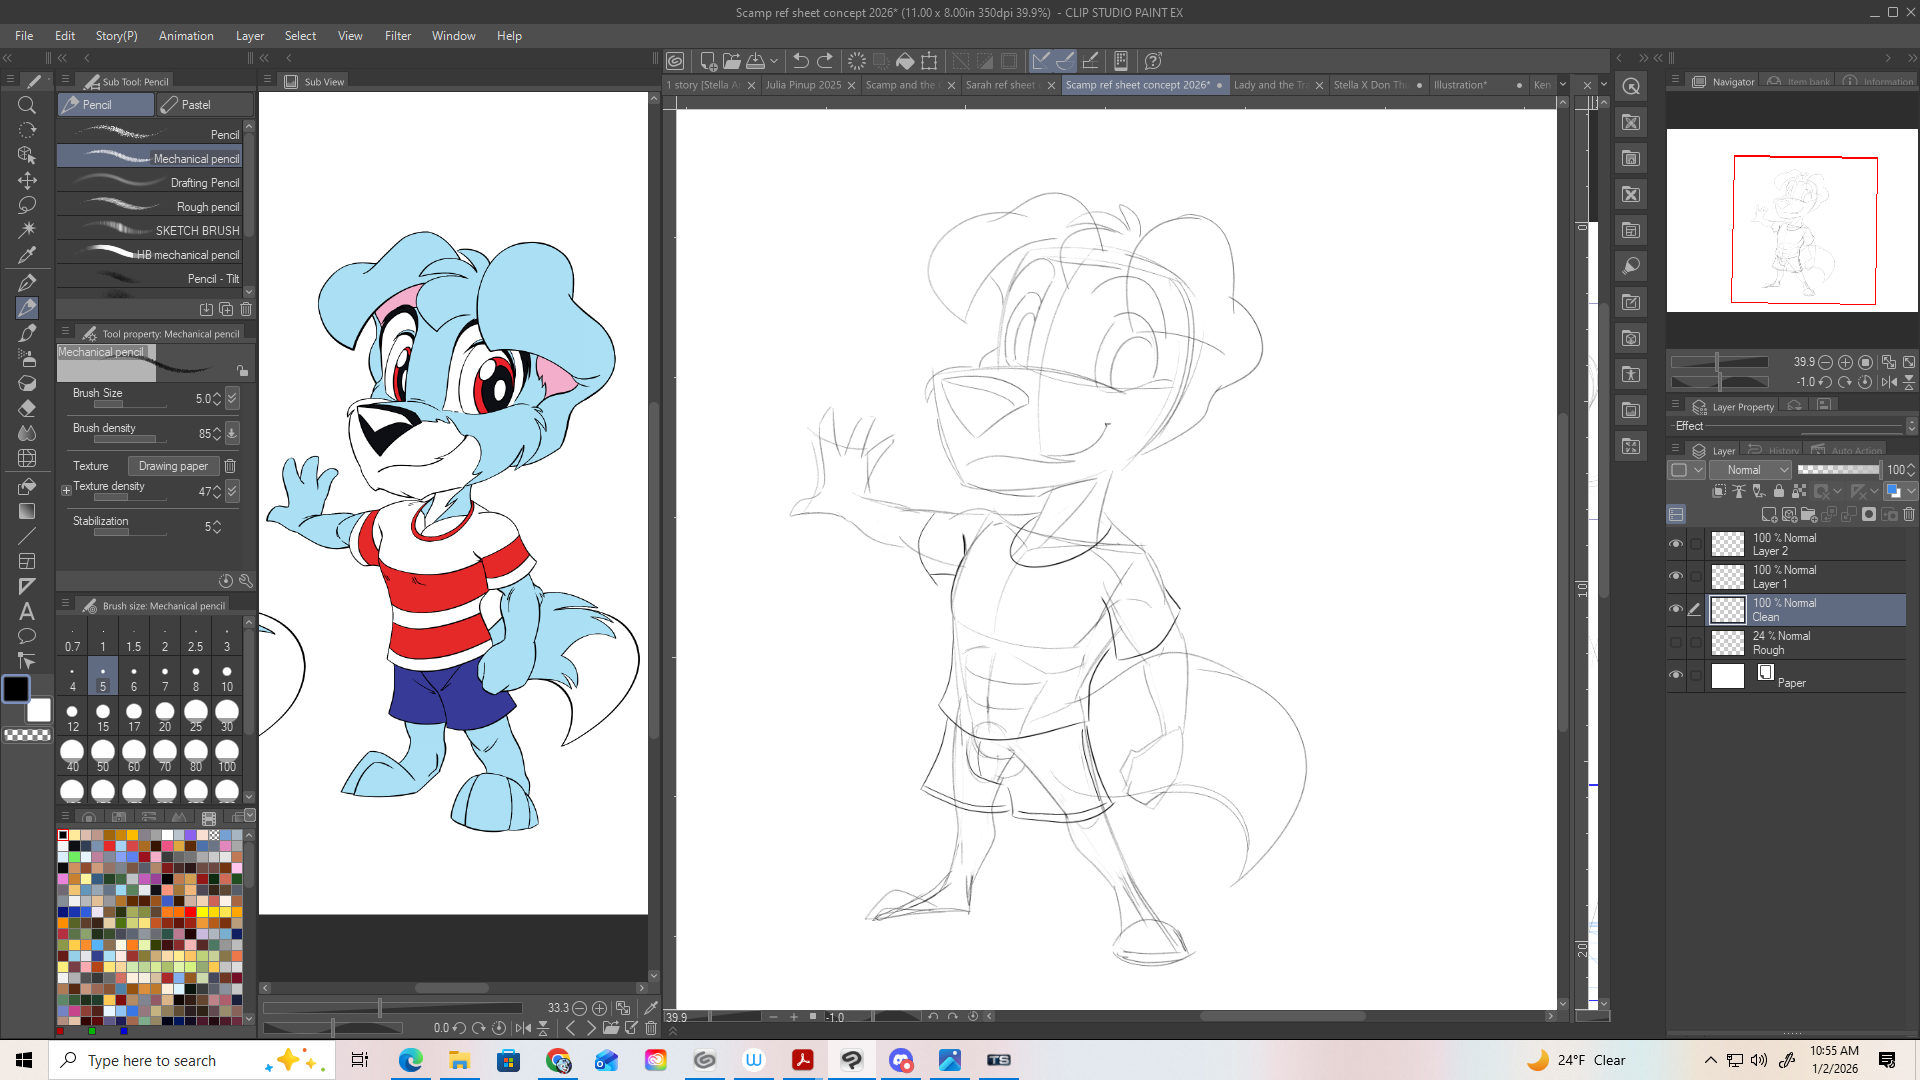Show the Rough layer
Image resolution: width=1920 pixels, height=1080 pixels.
tap(1676, 643)
